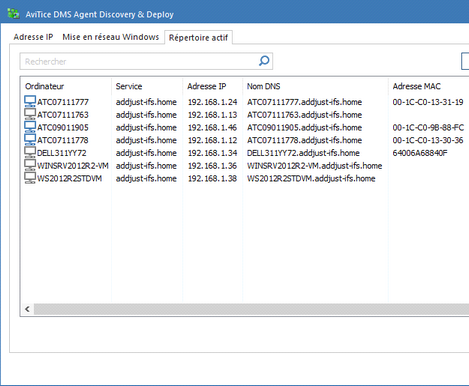
Task: Click MAC address 00-1C-C0-13-30-36
Action: 428,140
